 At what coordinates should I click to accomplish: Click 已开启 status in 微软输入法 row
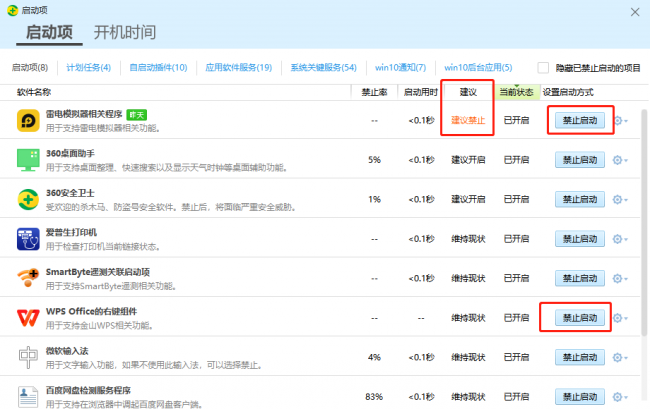517,357
